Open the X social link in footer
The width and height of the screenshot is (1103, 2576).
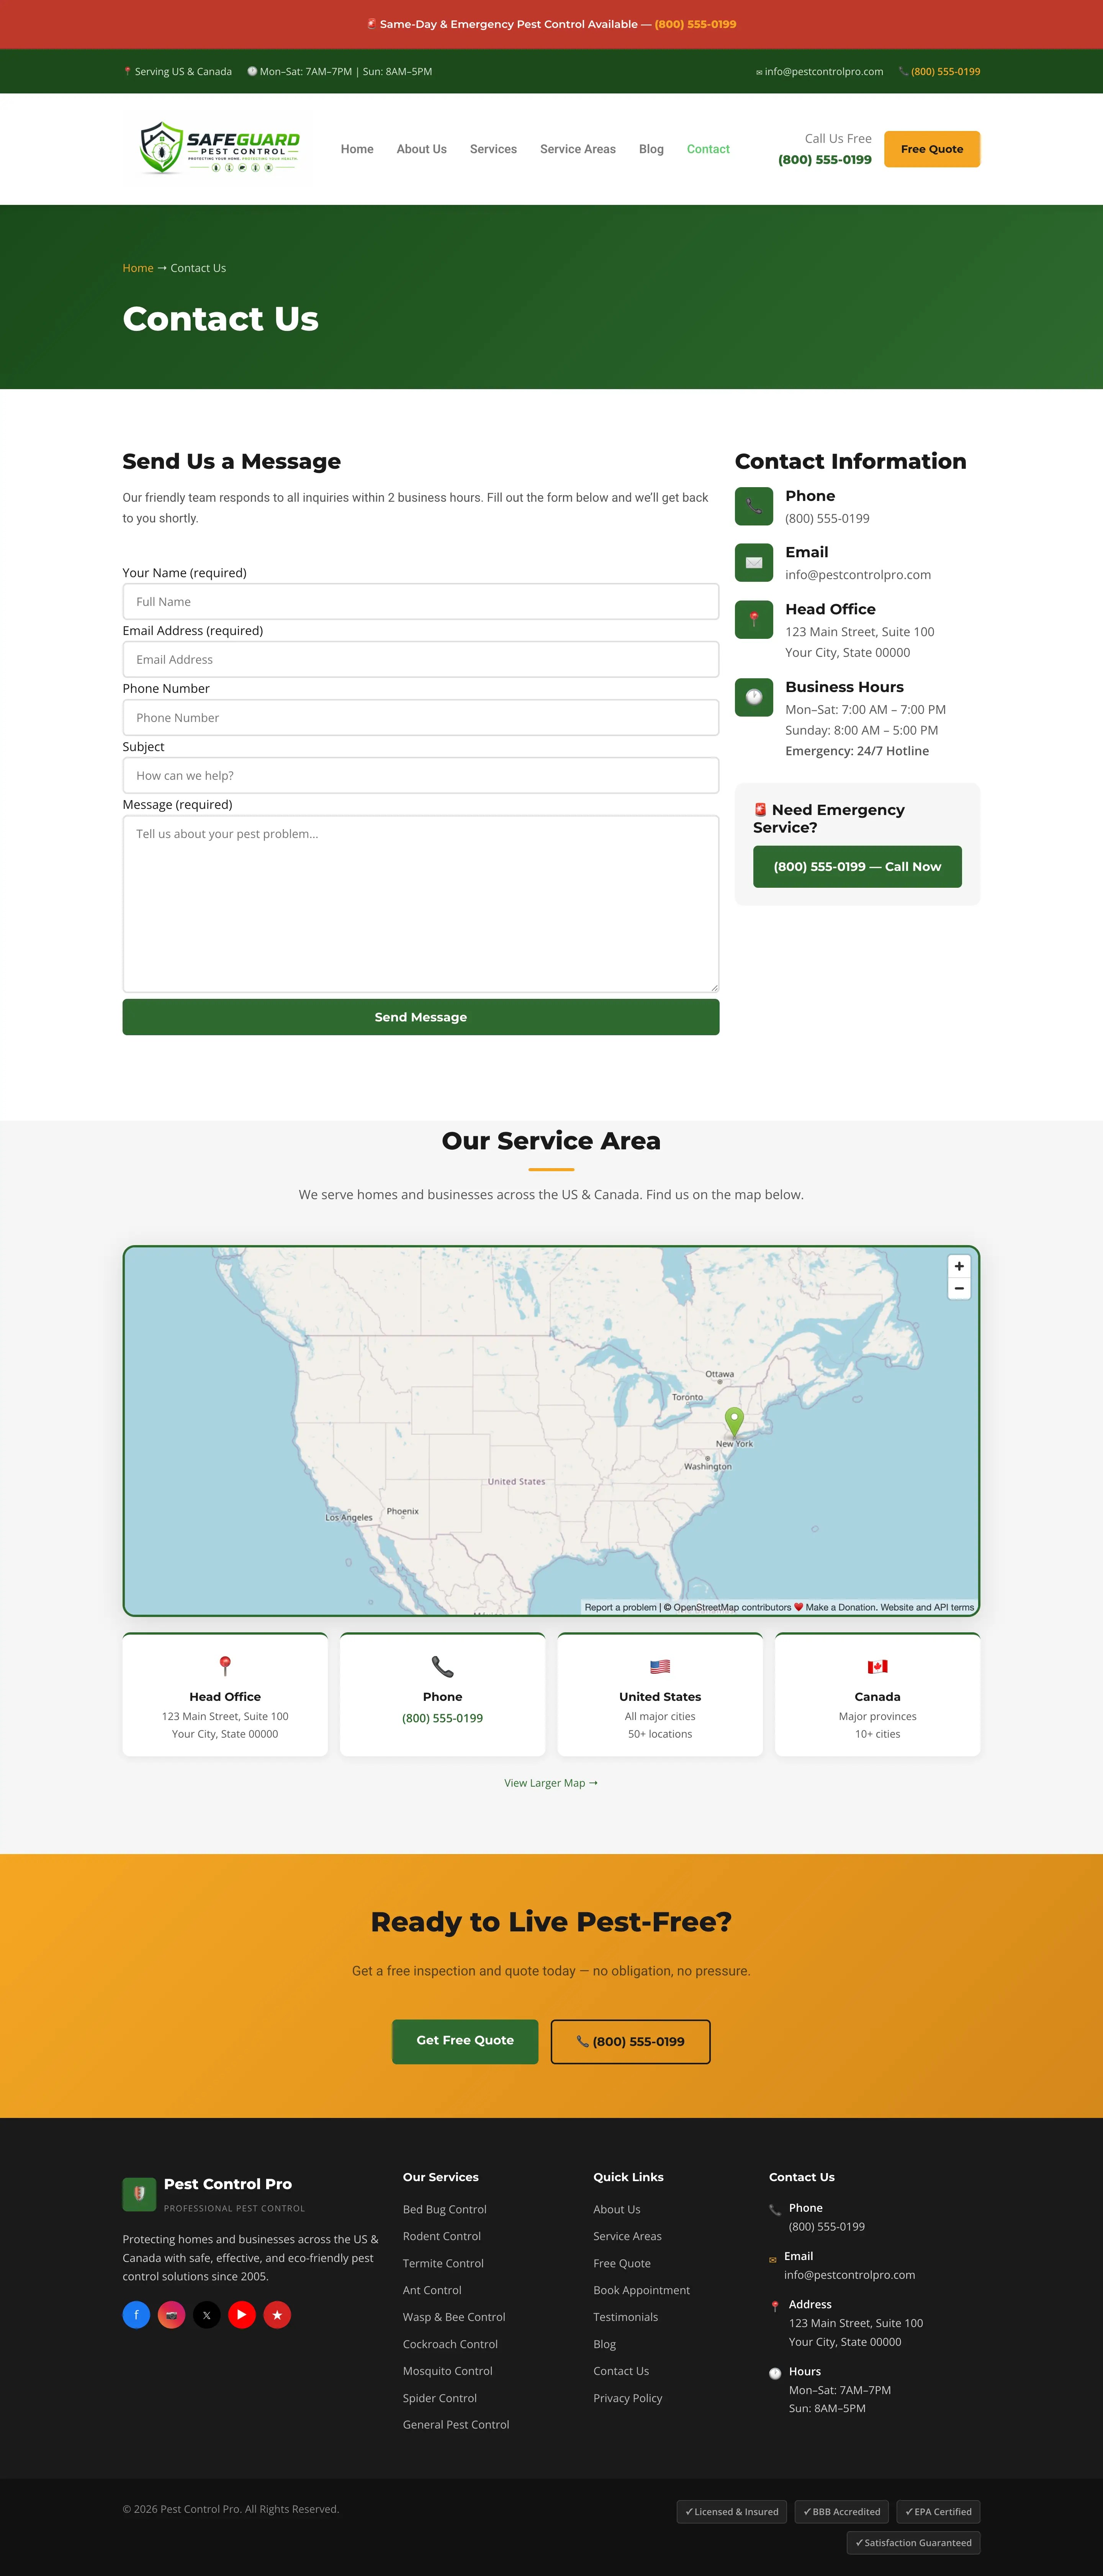click(x=207, y=2315)
